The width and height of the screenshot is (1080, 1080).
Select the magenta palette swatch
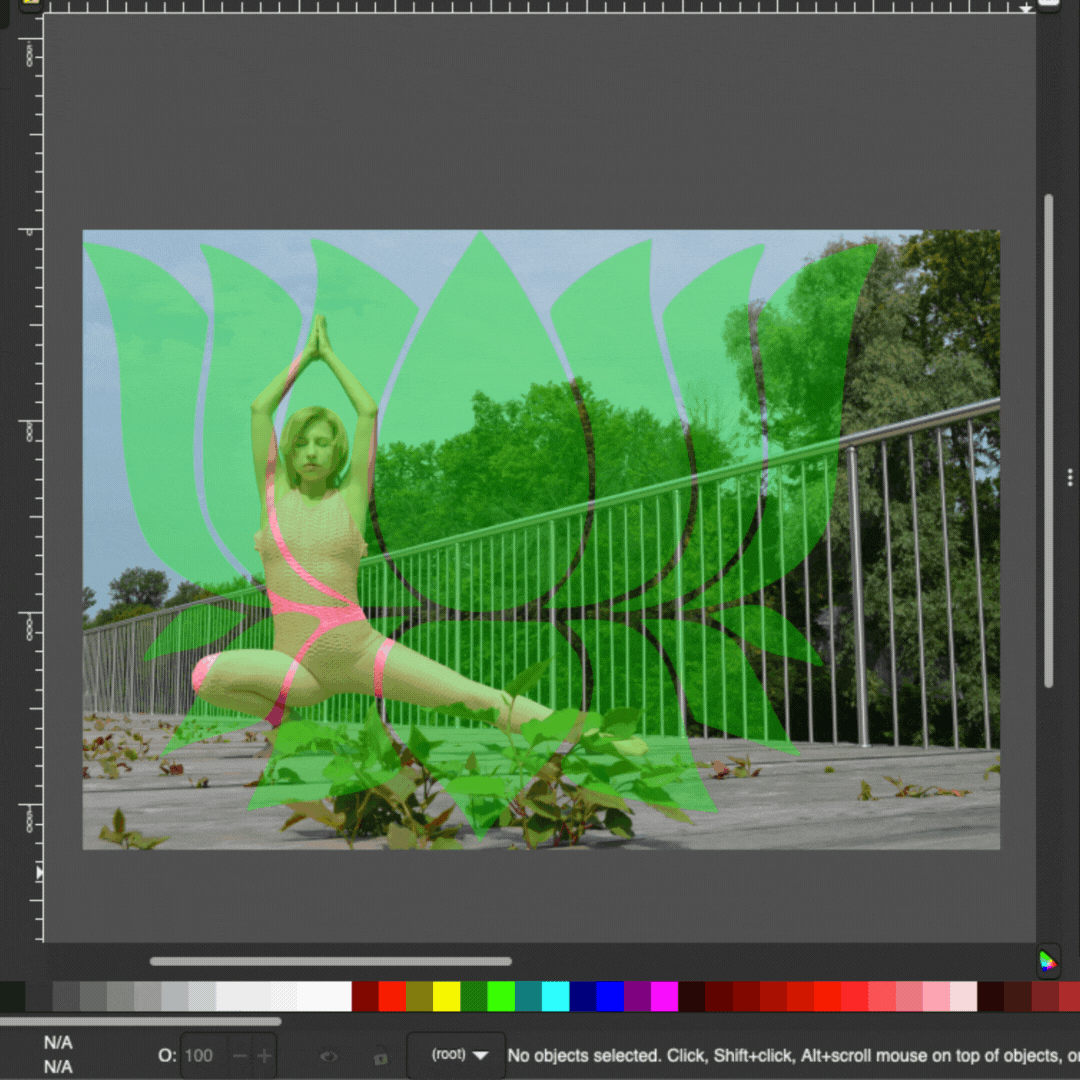664,996
